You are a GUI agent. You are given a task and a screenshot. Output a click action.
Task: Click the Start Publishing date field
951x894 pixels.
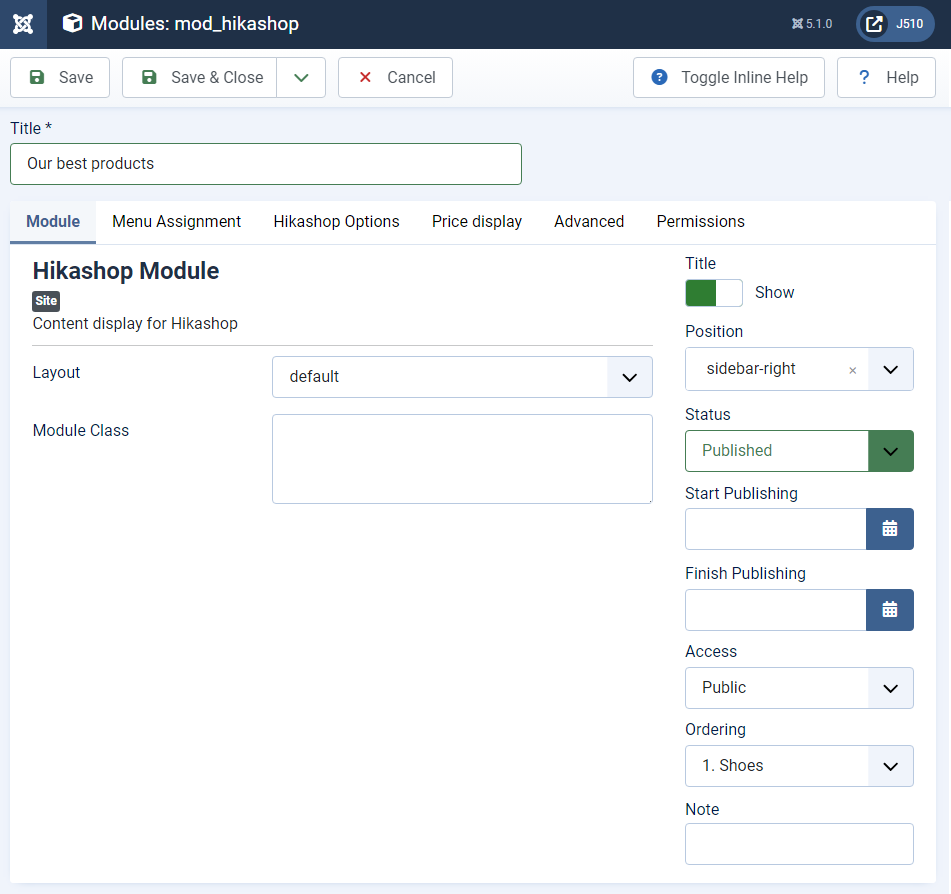[776, 529]
